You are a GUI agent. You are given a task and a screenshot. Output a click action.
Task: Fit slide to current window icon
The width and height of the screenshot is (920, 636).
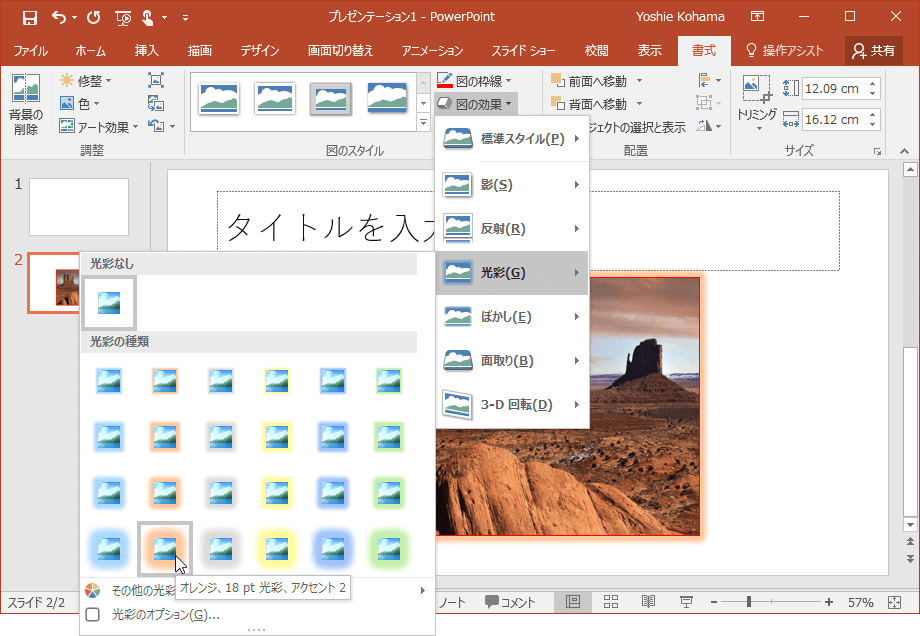(894, 602)
